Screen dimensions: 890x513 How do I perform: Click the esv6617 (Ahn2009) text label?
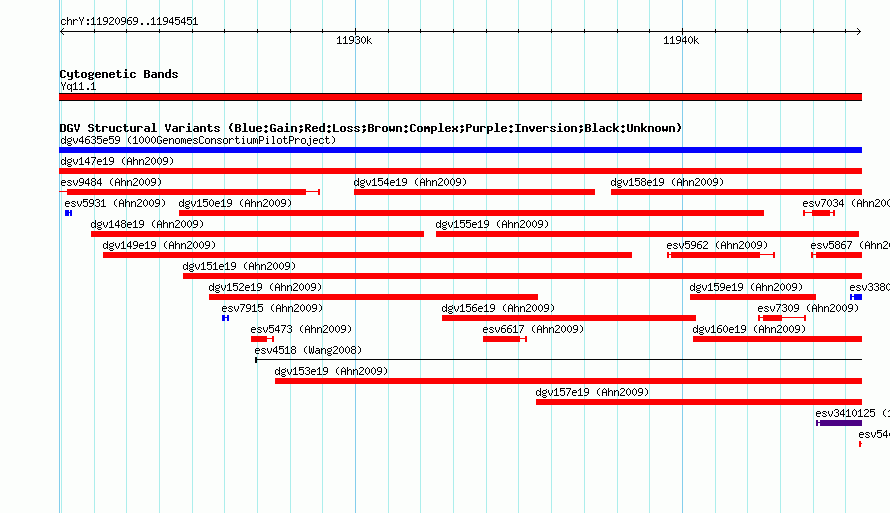[x=533, y=329]
